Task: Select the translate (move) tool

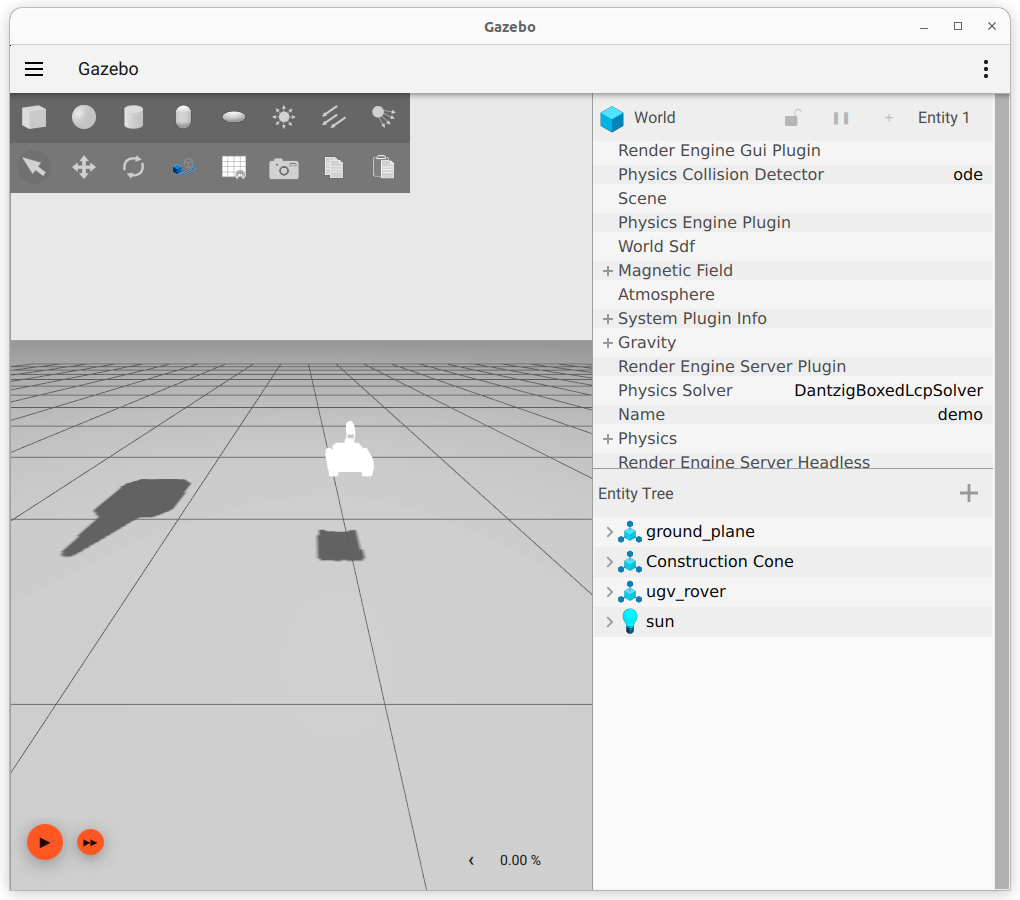Action: (x=84, y=167)
